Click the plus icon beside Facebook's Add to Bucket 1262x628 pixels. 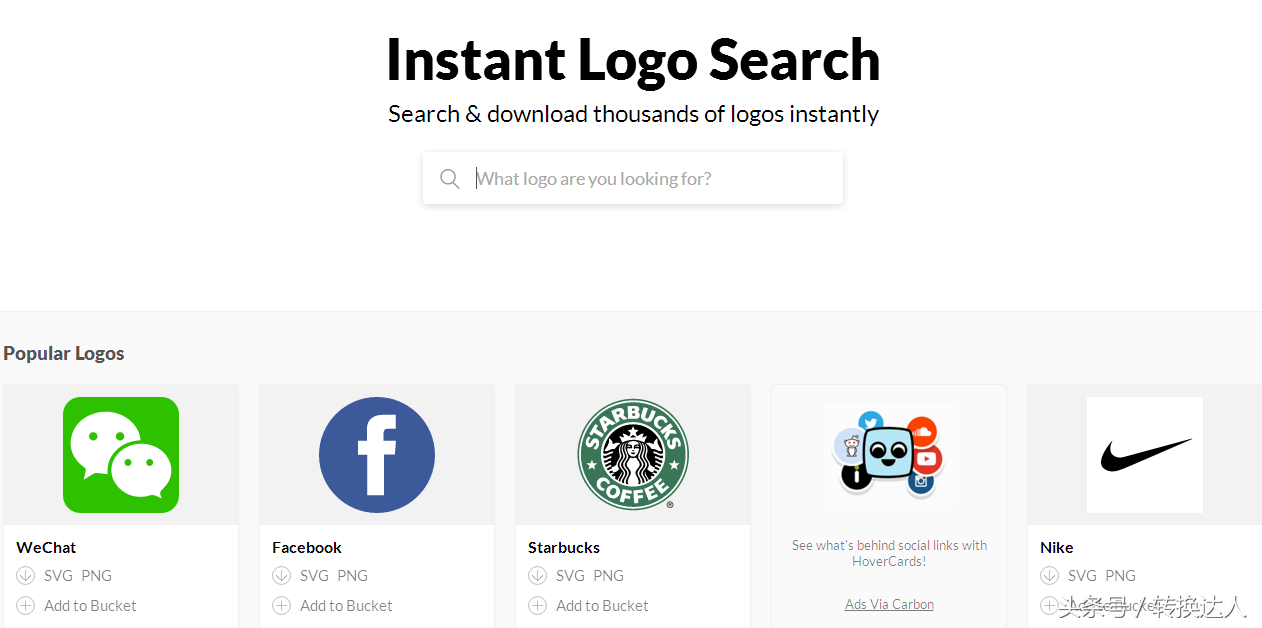point(282,605)
